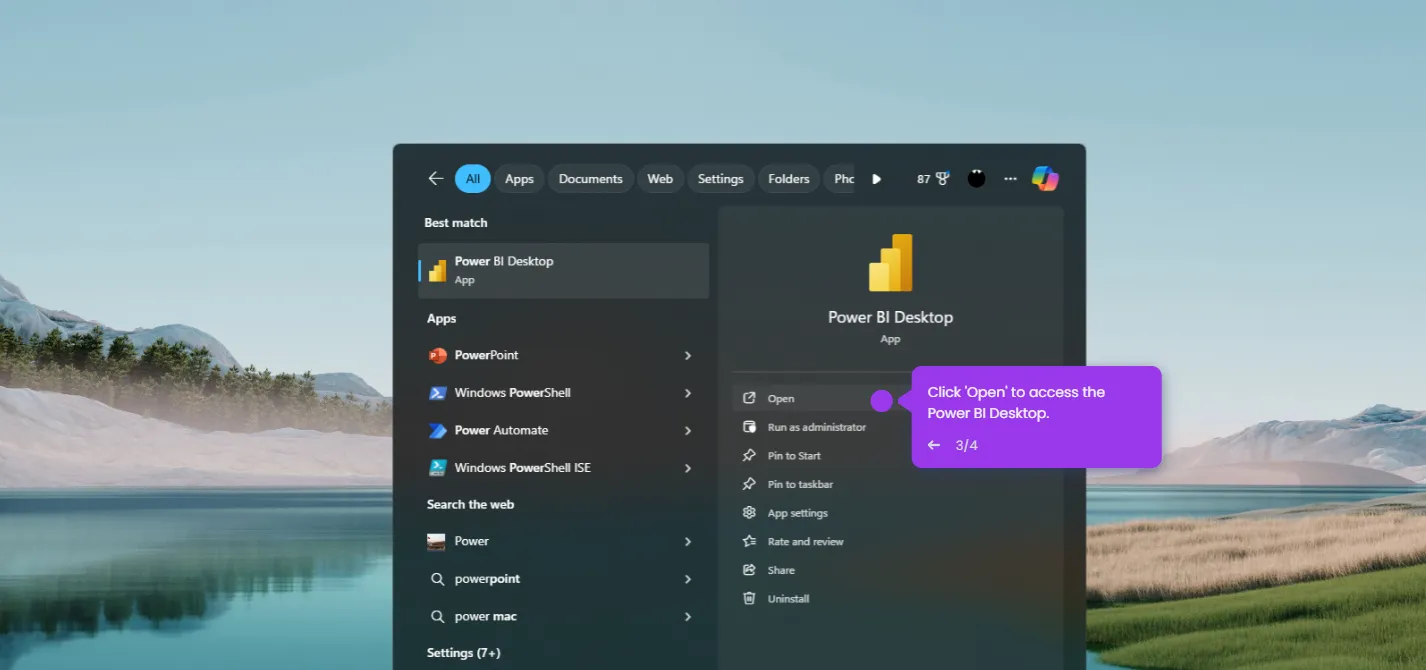This screenshot has height=670, width=1426.
Task: Select the Power Automate result
Action: pos(563,430)
